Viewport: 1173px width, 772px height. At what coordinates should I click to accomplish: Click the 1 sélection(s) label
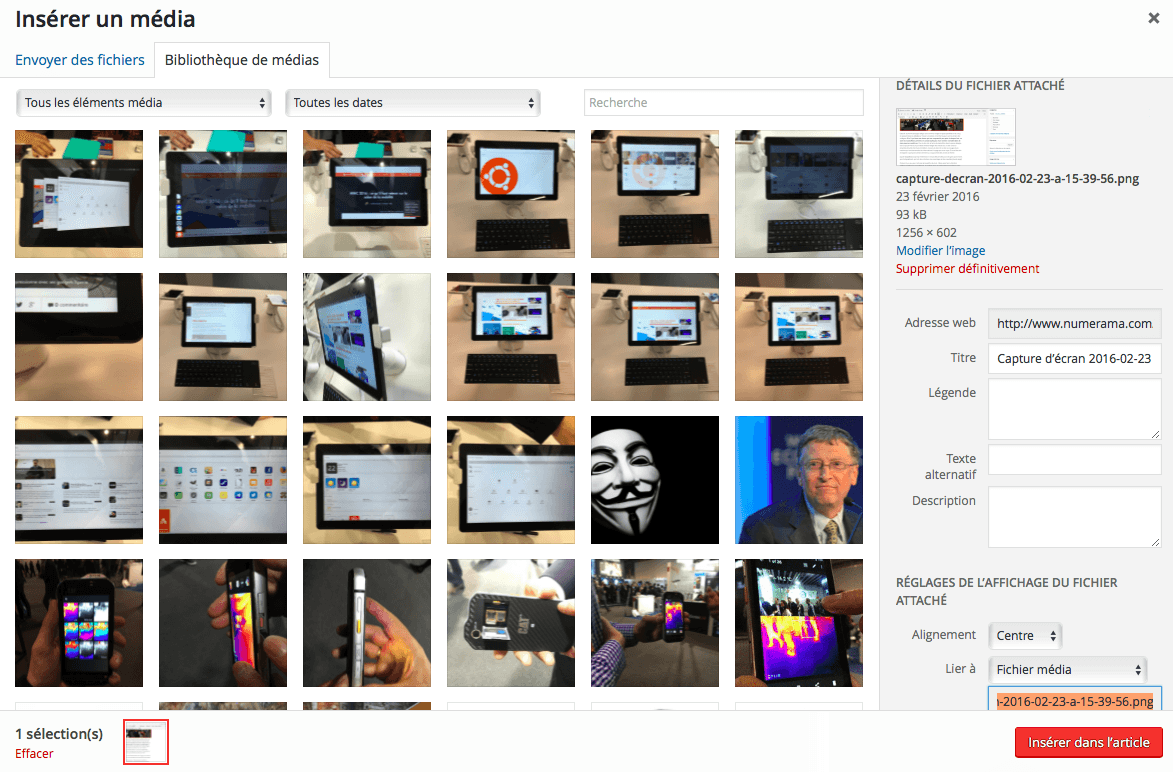tap(59, 734)
